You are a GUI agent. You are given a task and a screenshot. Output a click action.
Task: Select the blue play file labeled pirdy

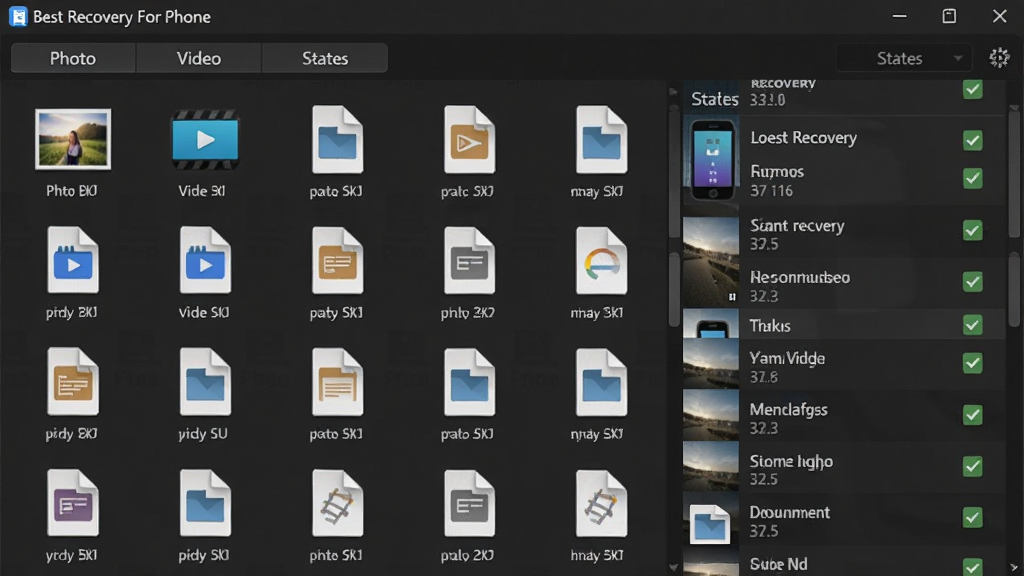tap(72, 260)
